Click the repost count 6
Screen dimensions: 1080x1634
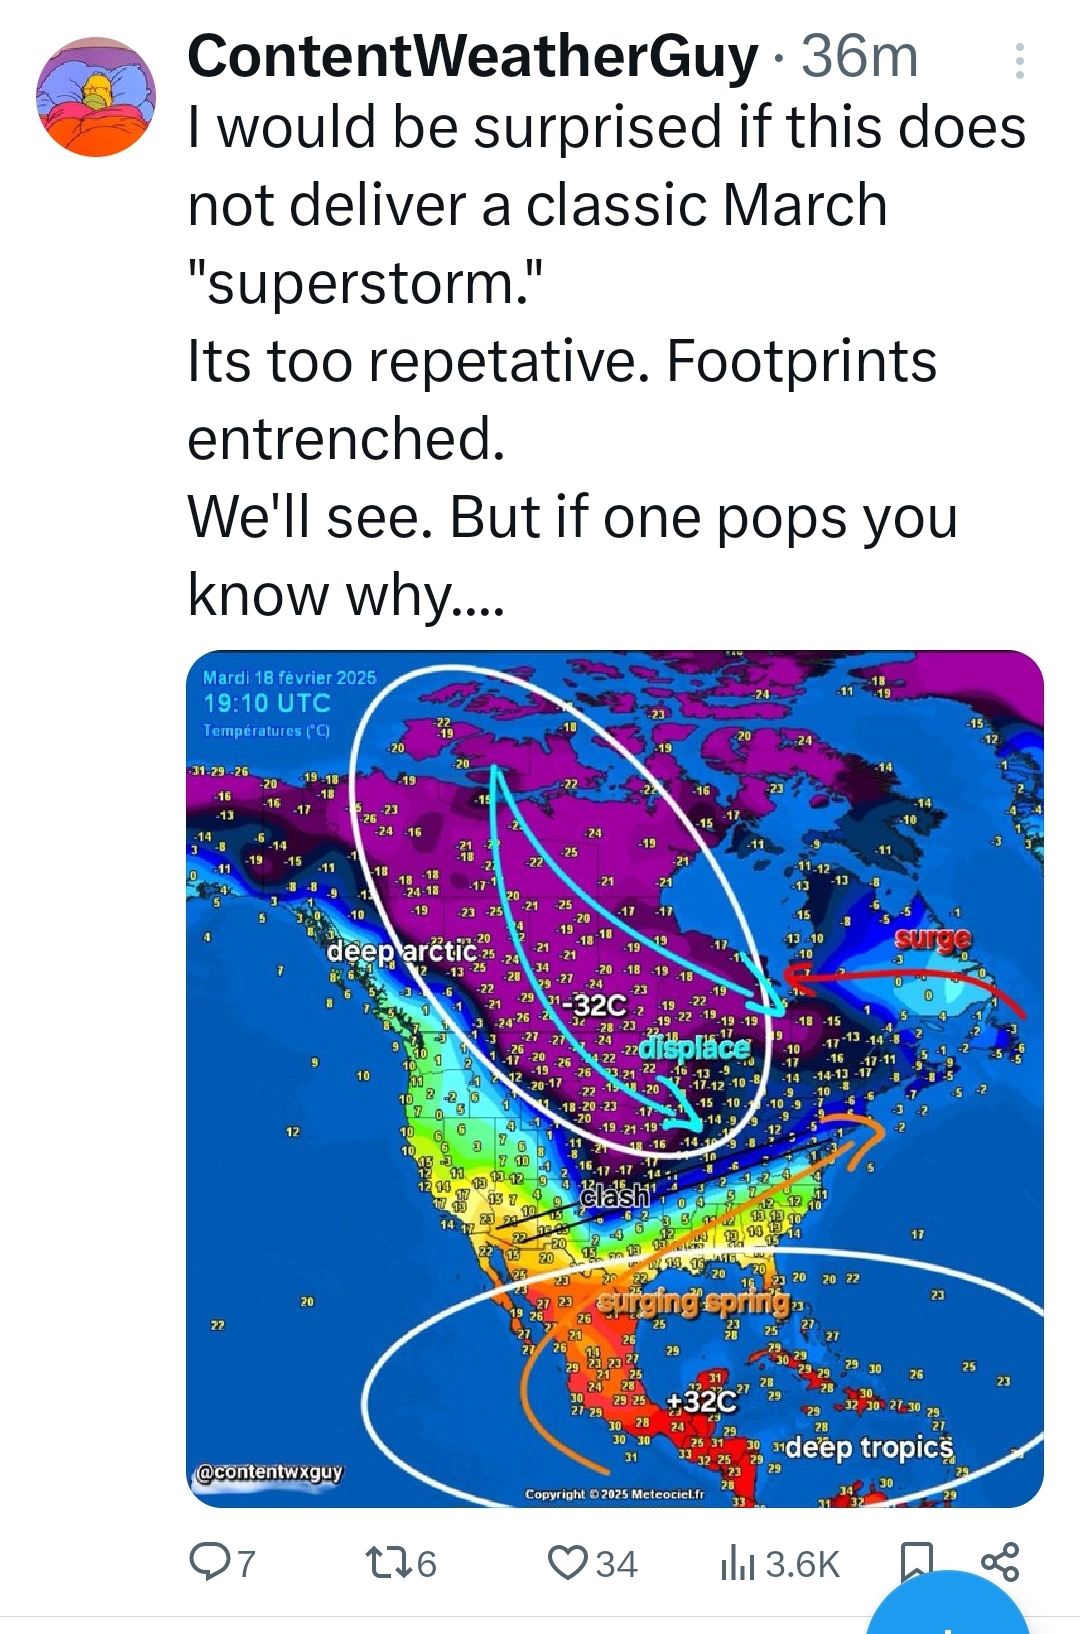click(x=427, y=1564)
